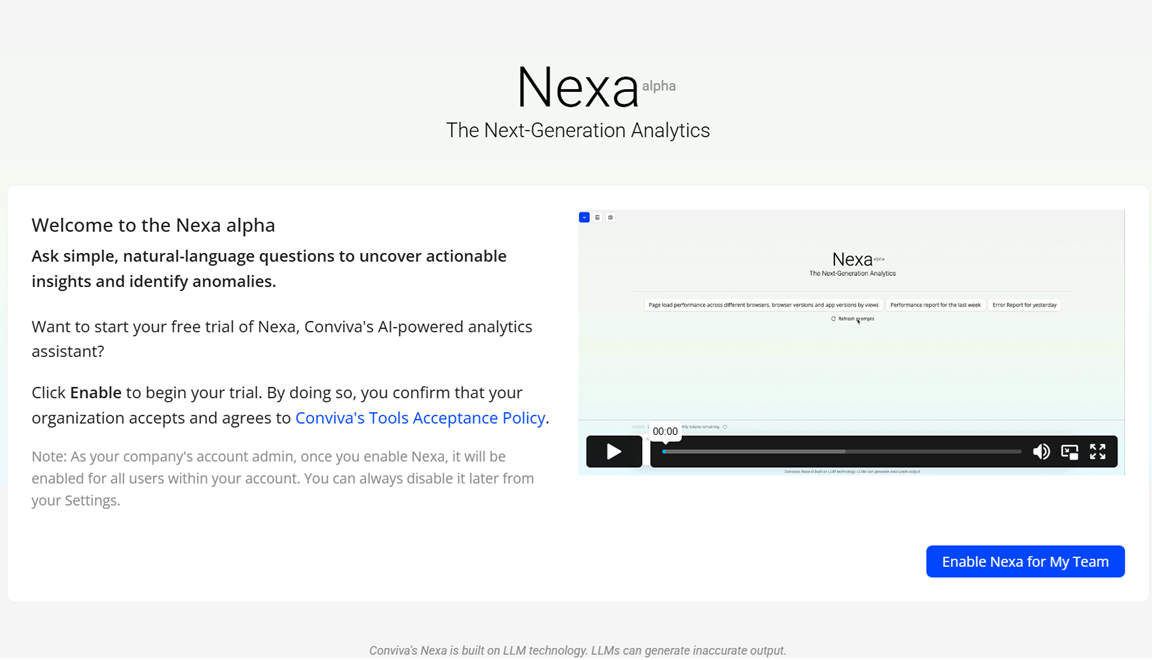Image resolution: width=1152 pixels, height=660 pixels.
Task: Click the large Nexa page title
Action: [x=577, y=88]
